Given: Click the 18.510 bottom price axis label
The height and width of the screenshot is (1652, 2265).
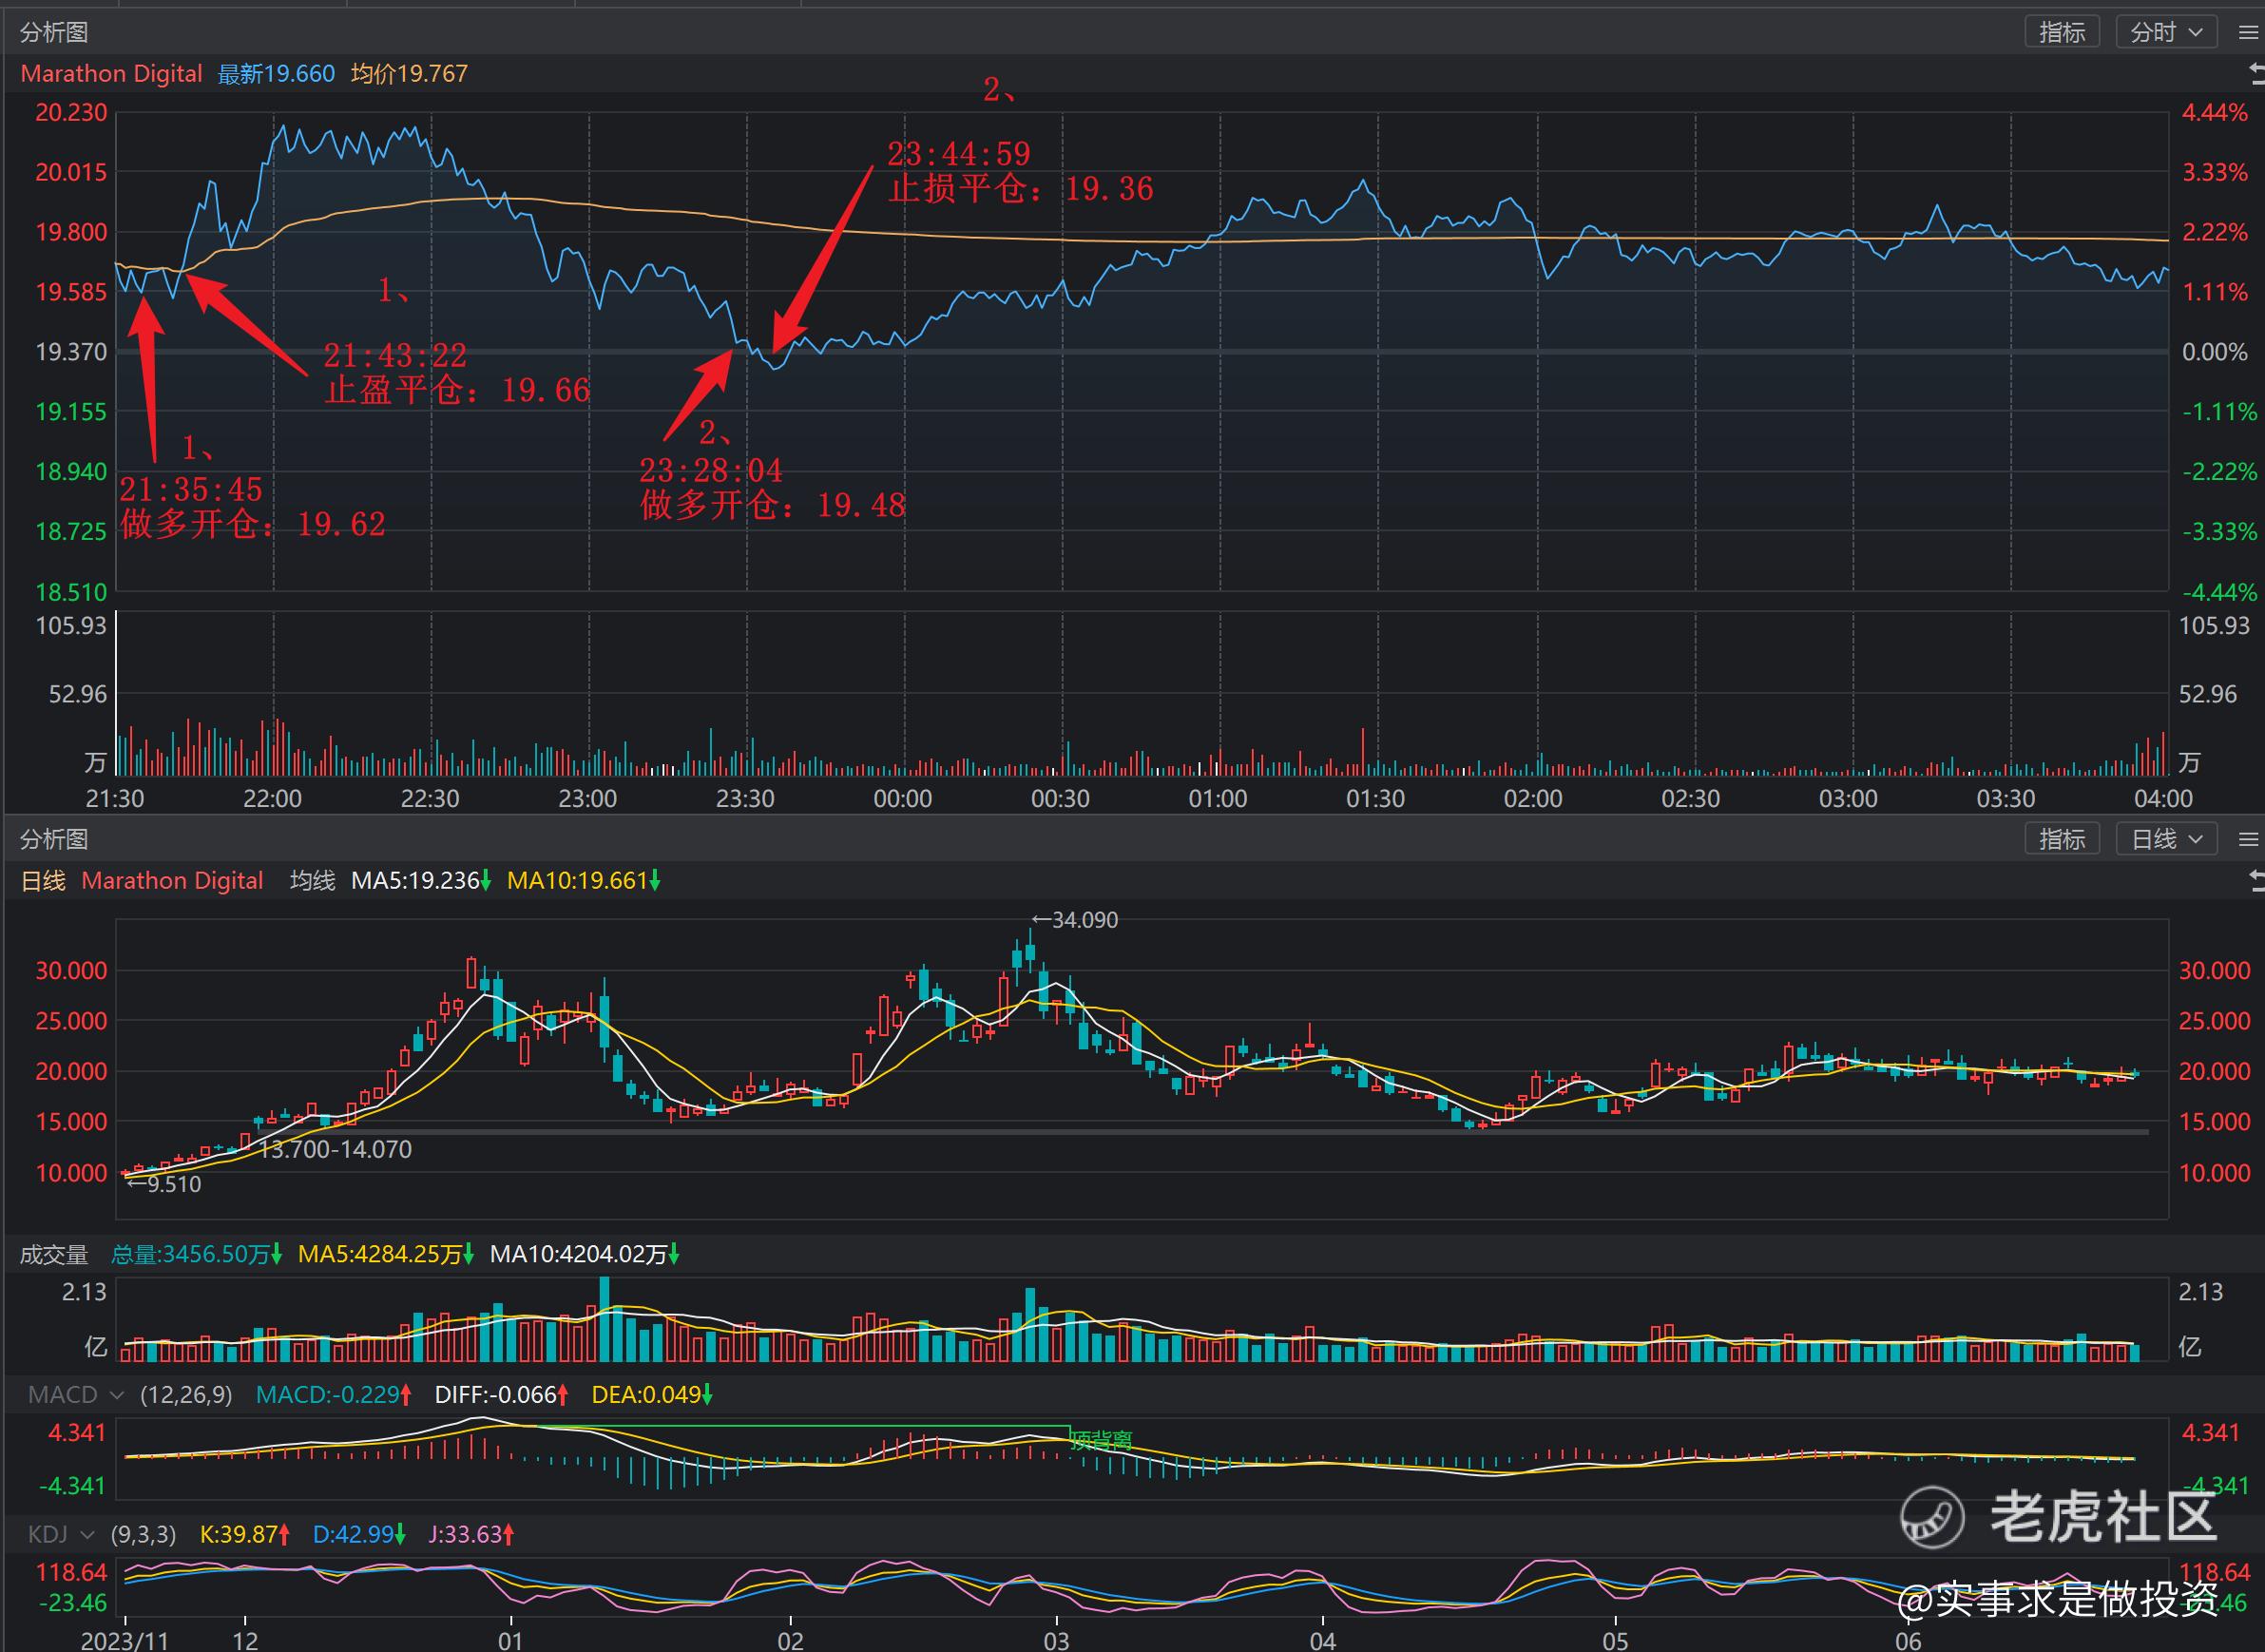Looking at the screenshot, I should (x=71, y=592).
